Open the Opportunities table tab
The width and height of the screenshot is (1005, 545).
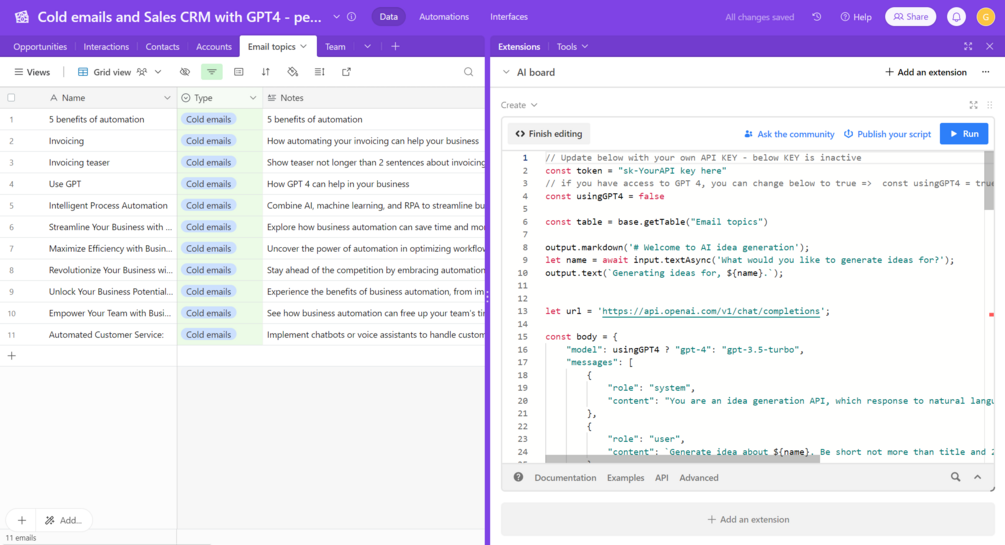click(x=40, y=46)
